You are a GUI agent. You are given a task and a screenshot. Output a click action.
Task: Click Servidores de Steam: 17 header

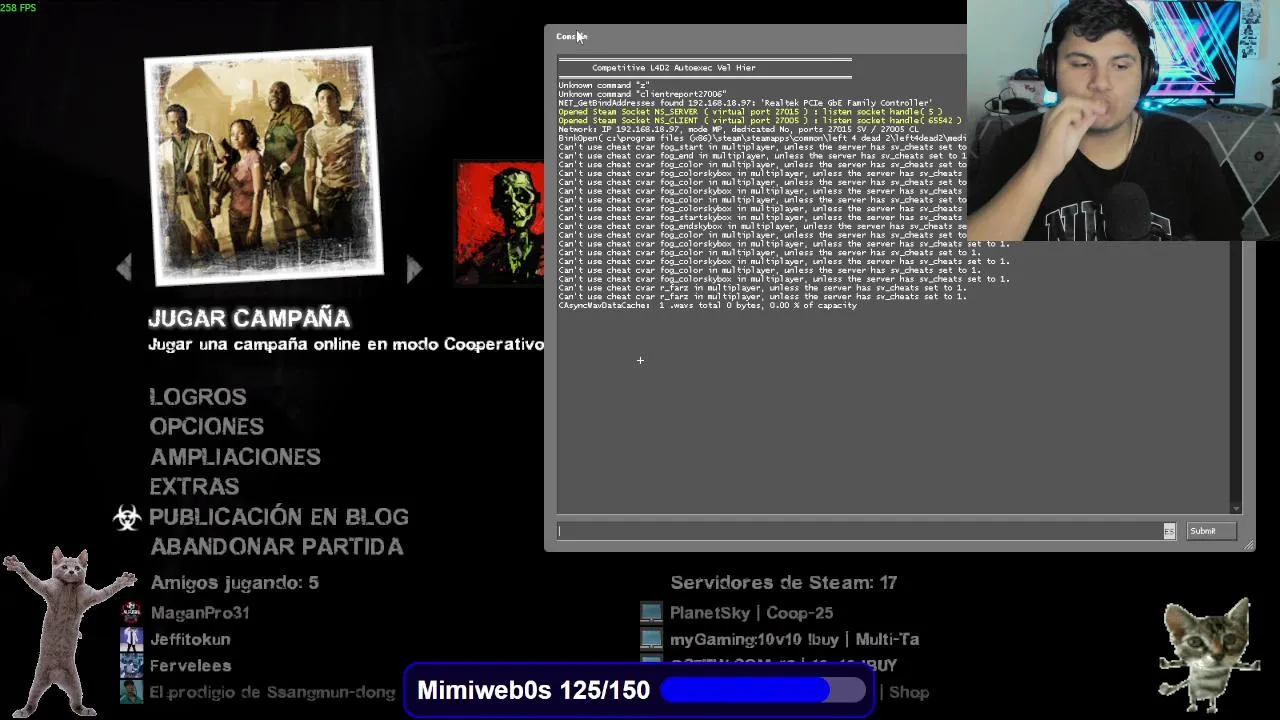point(784,582)
